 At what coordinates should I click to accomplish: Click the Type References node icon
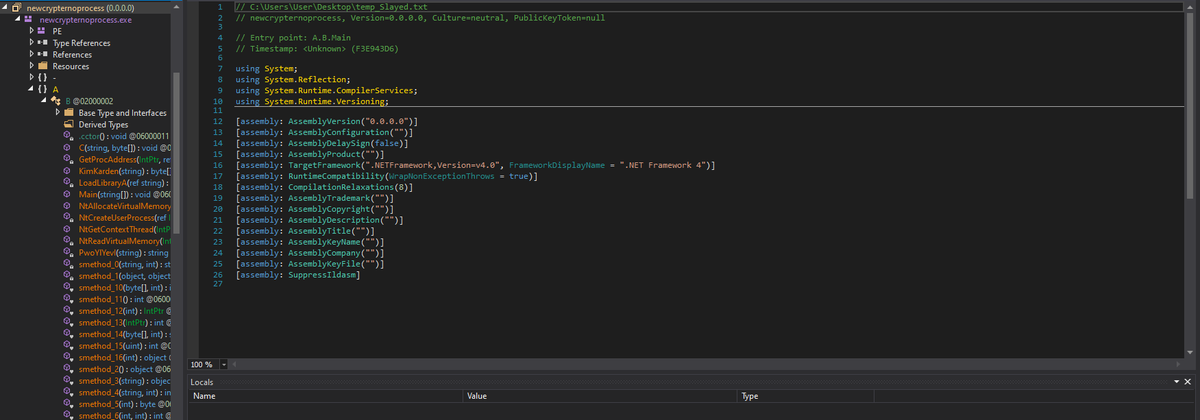[44, 43]
